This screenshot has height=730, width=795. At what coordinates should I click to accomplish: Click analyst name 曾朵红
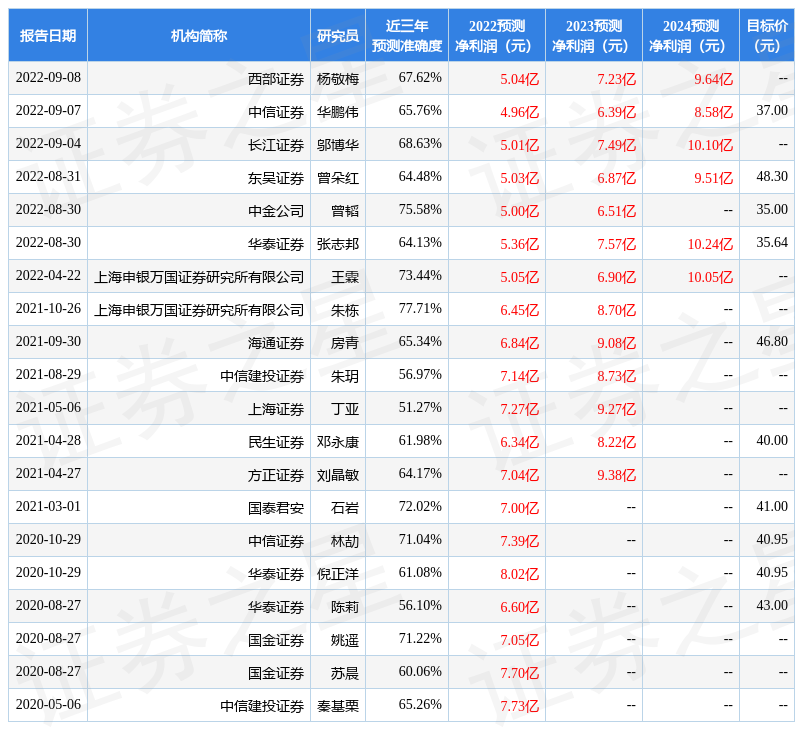[338, 178]
